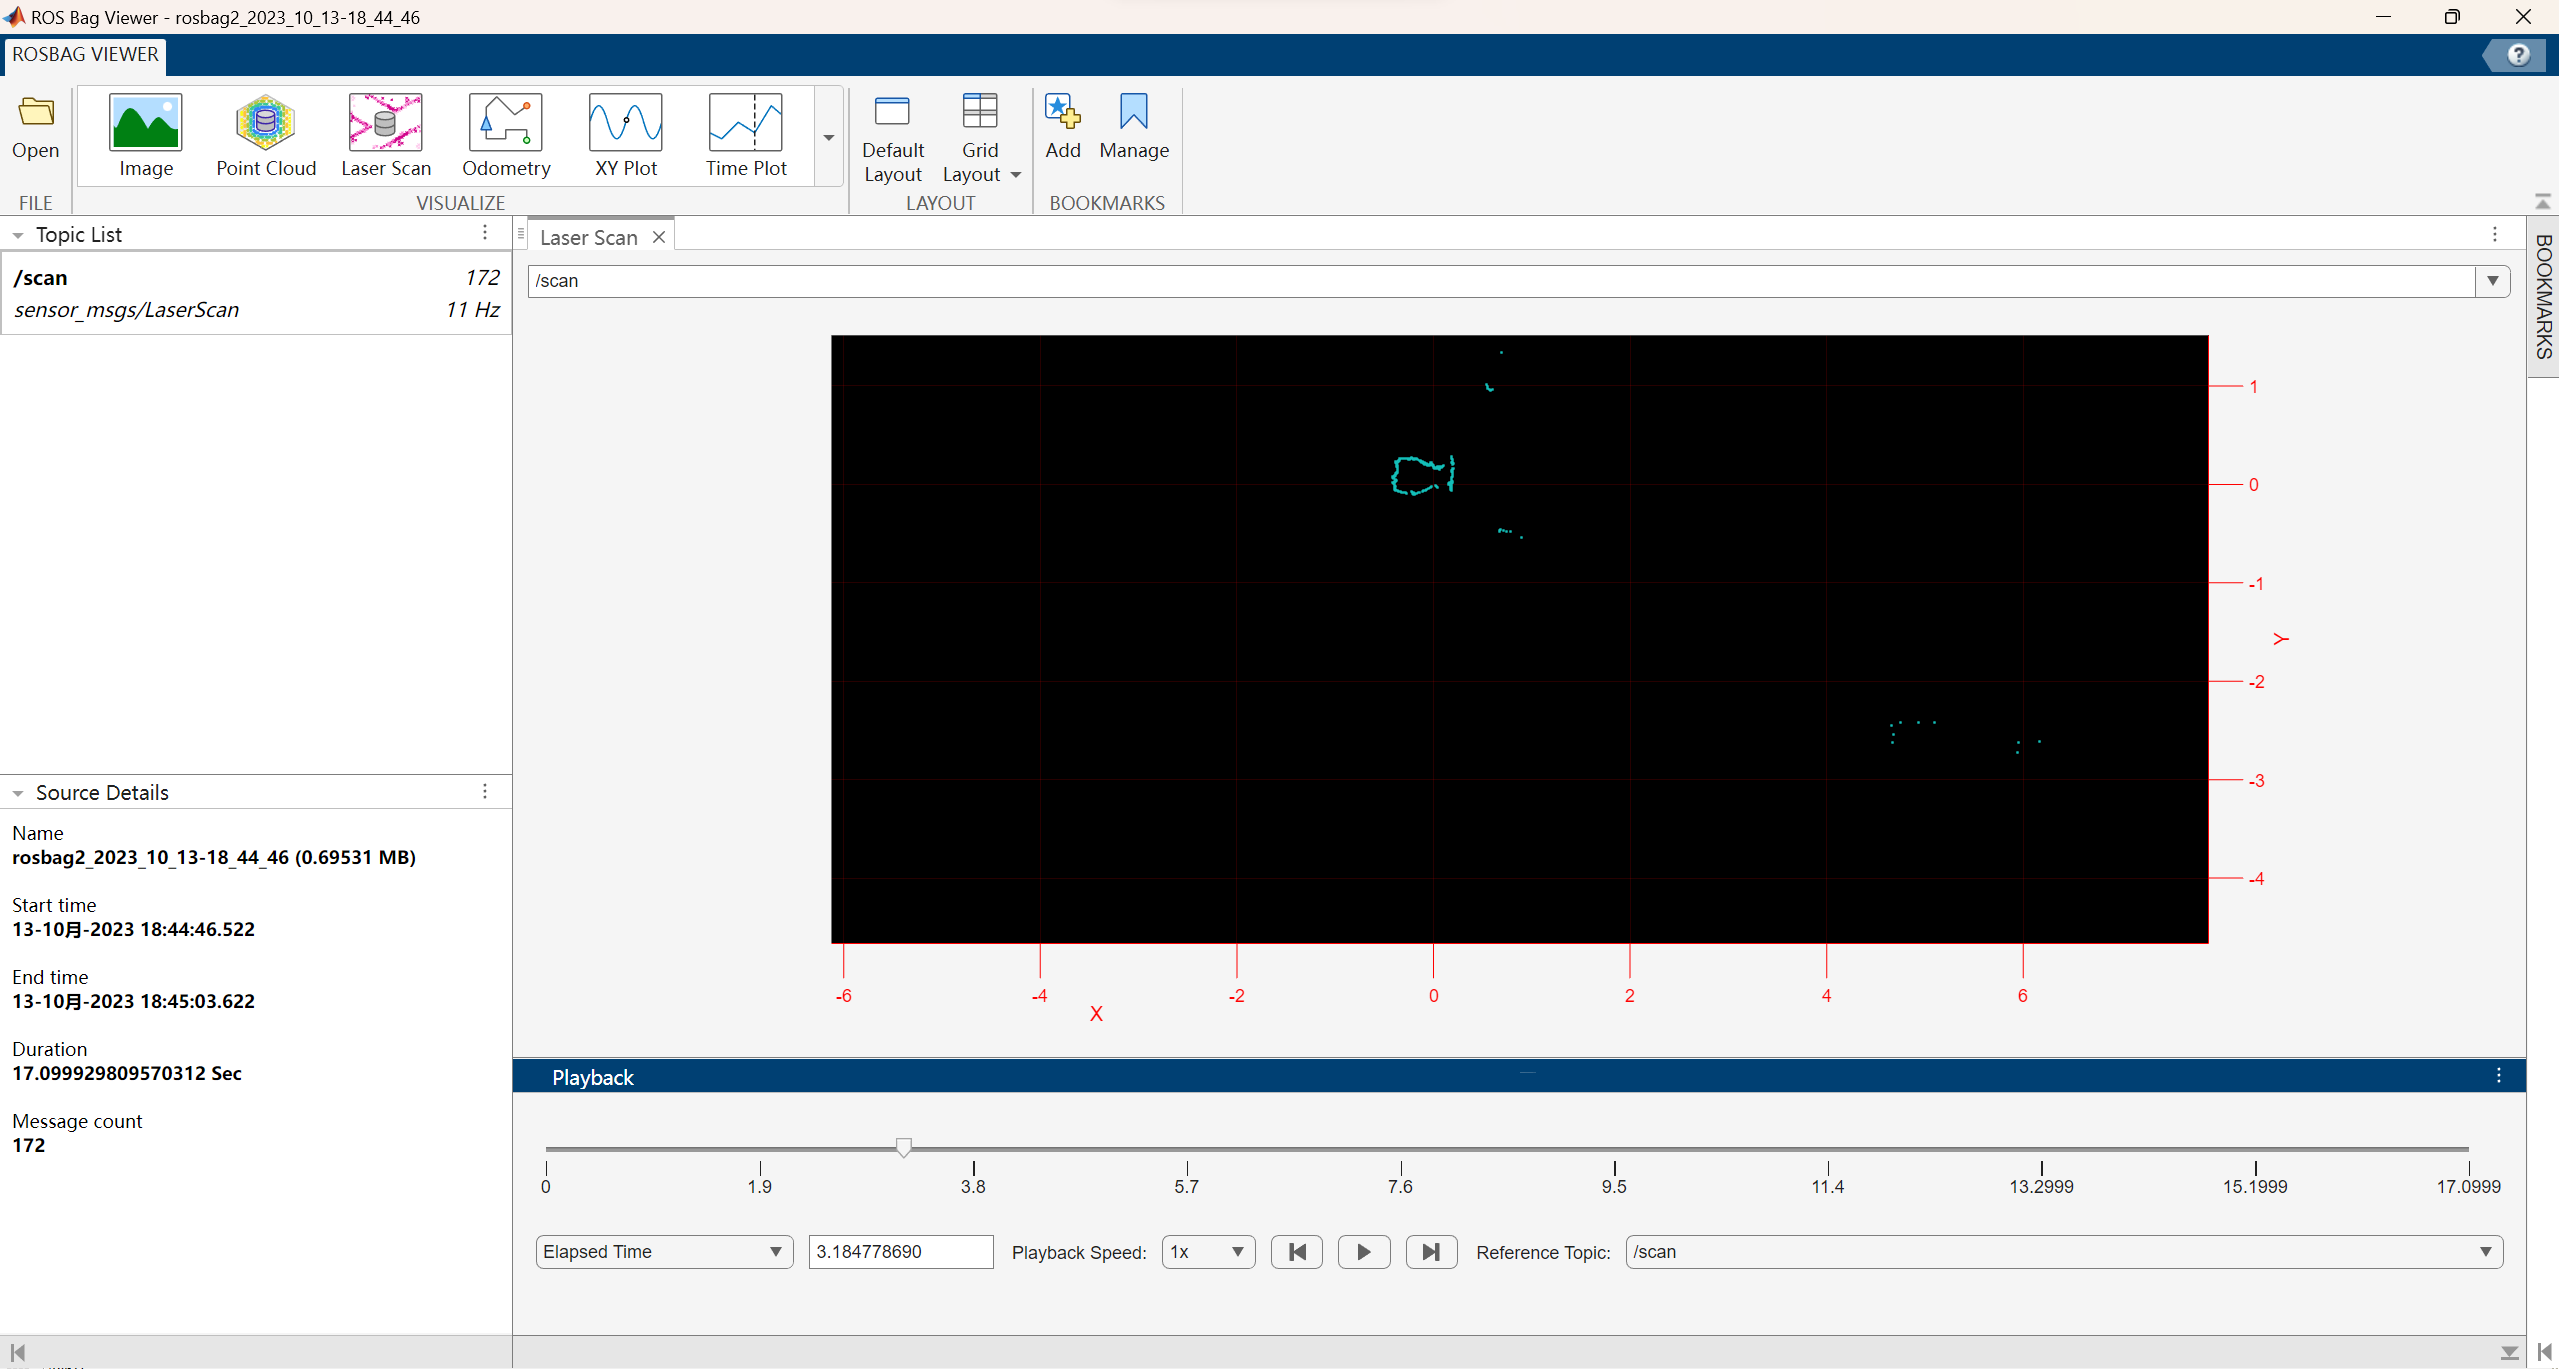Add a bookmark at current time

tap(1062, 128)
